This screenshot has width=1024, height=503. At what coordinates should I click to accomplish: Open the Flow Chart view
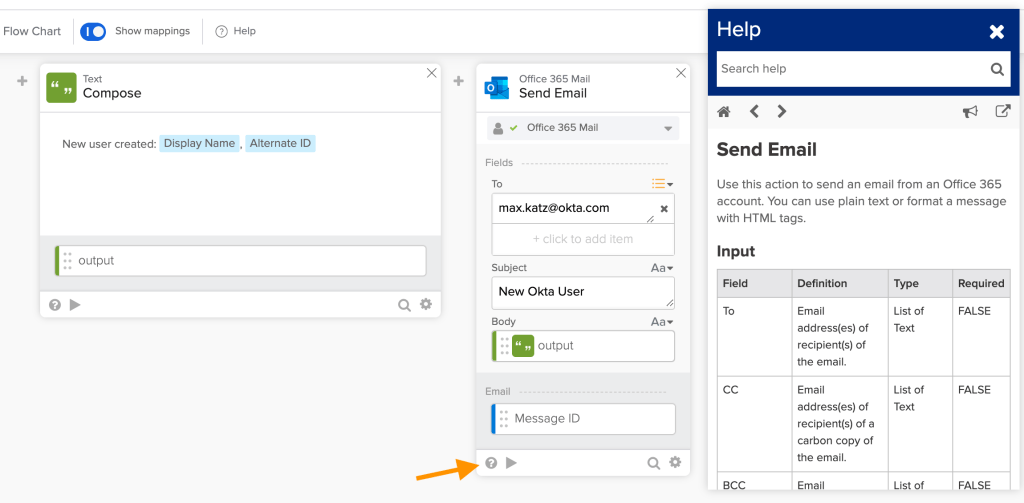tap(31, 31)
